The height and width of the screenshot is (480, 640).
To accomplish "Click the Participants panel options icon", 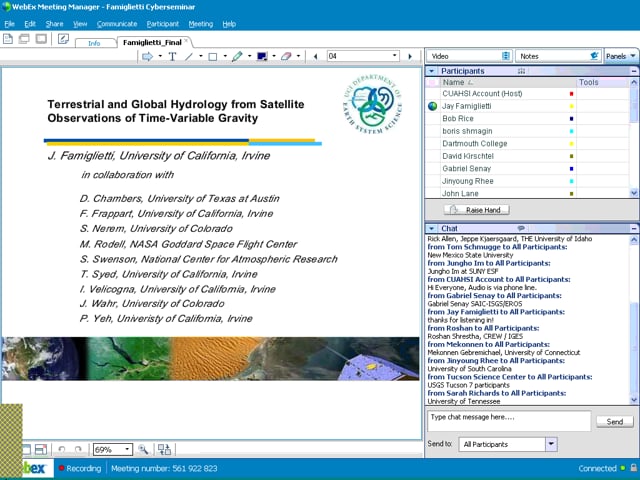I will click(x=521, y=71).
